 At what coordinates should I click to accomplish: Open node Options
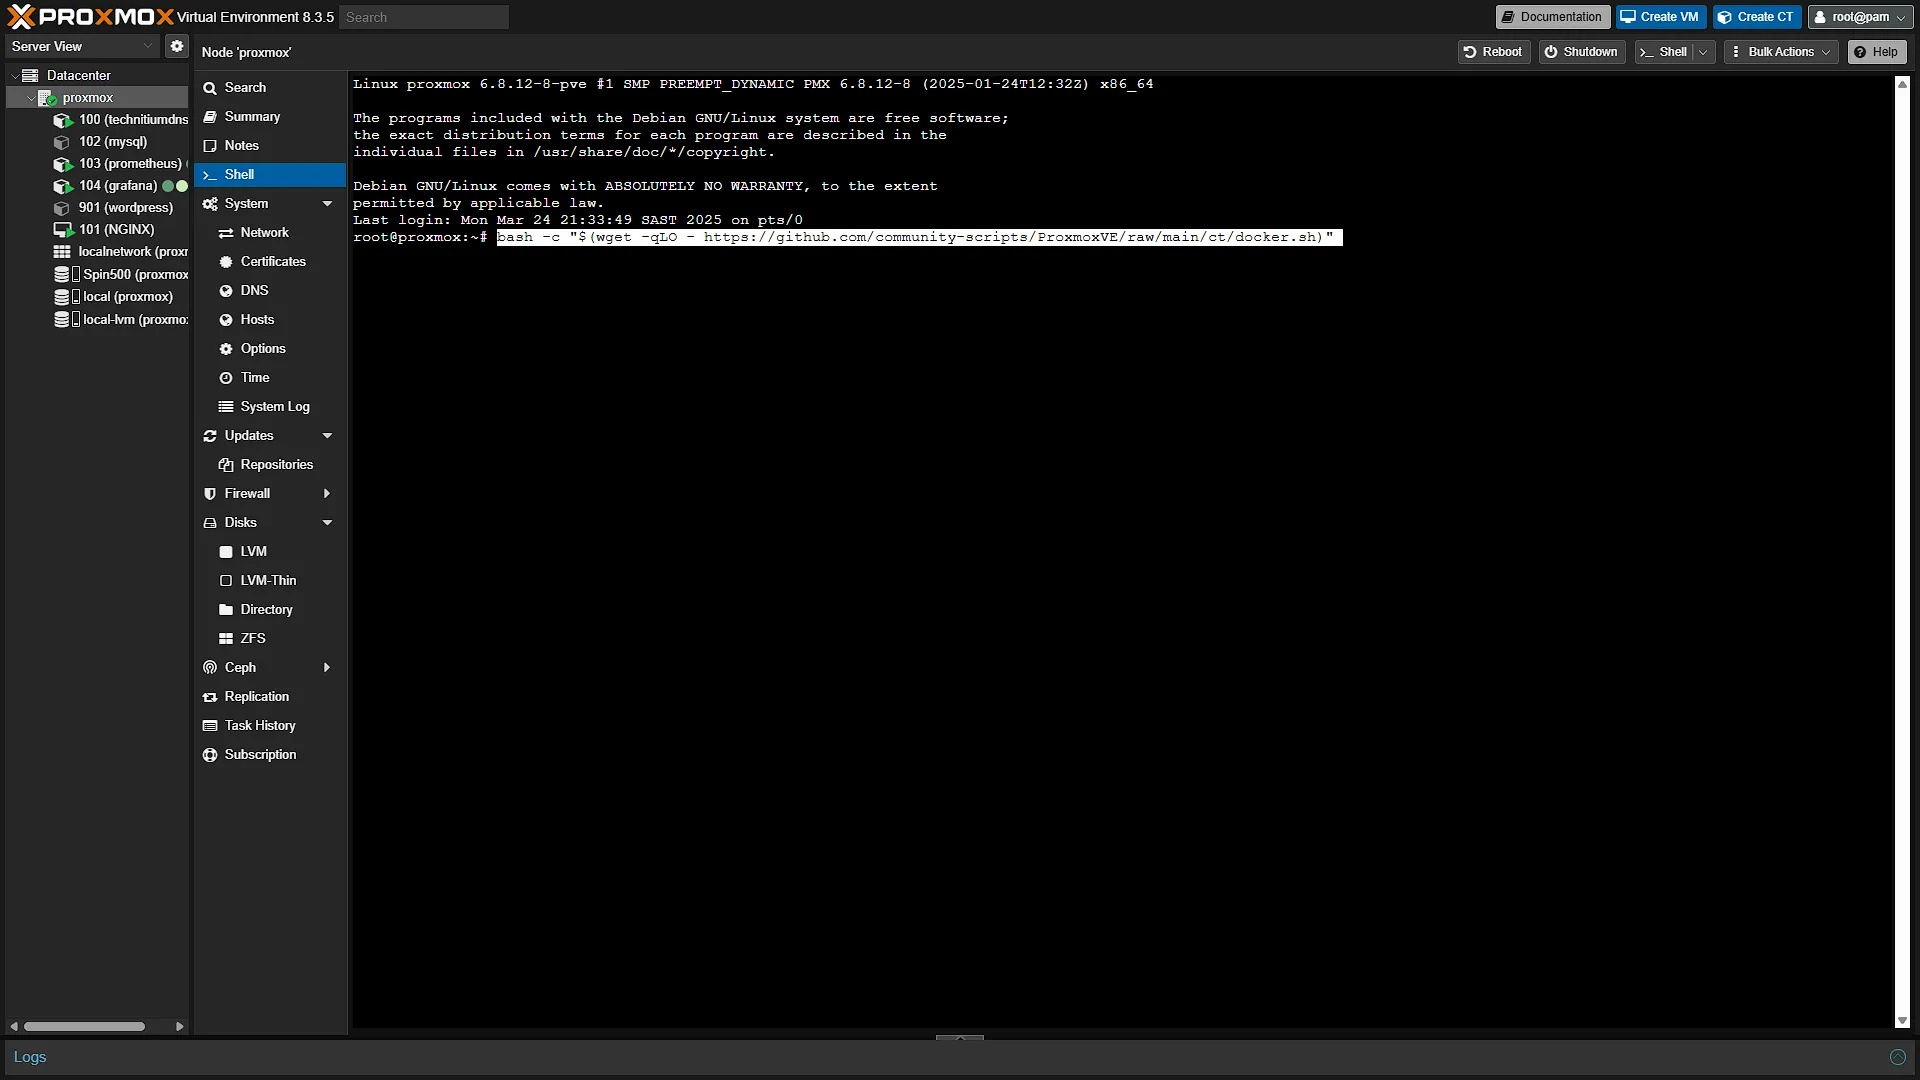[270, 349]
